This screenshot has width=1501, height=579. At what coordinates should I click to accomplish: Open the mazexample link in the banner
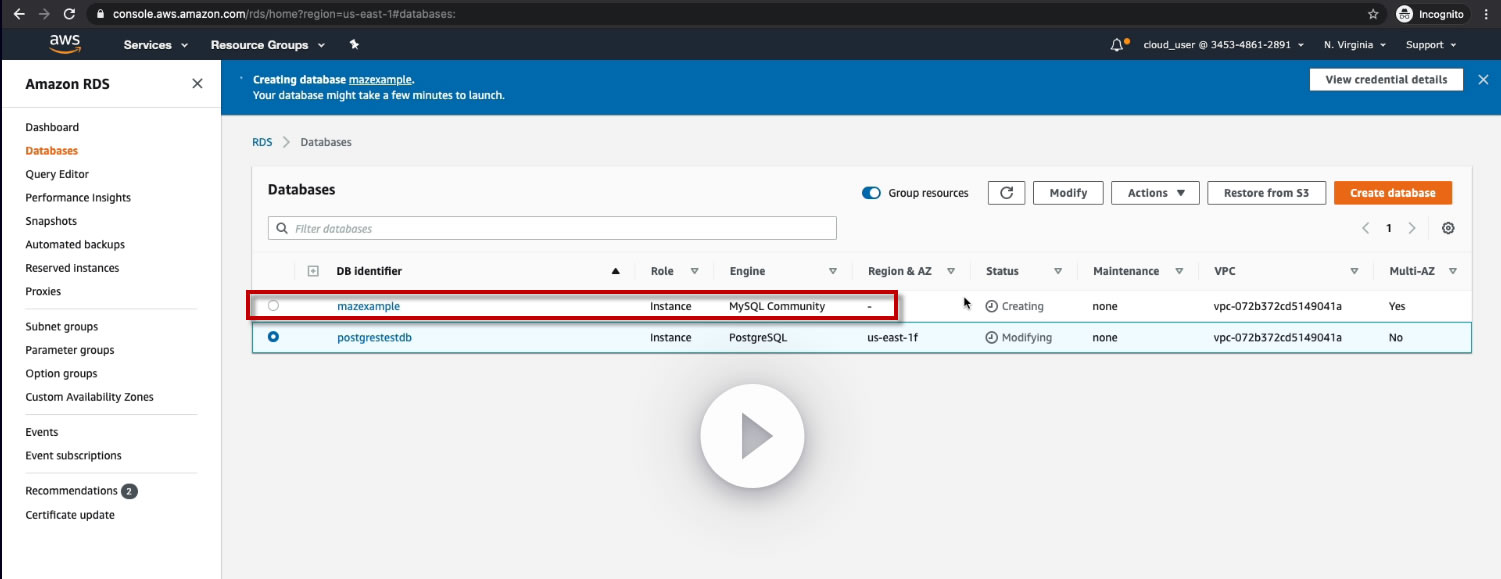click(380, 79)
